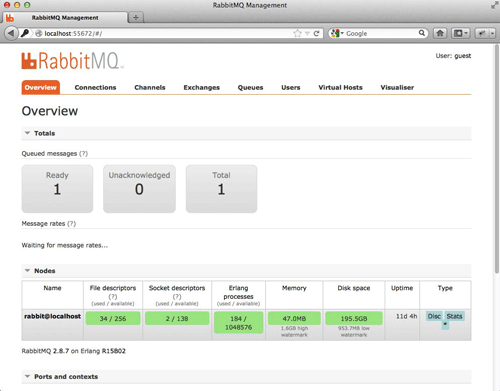Image resolution: width=500 pixels, height=391 pixels.
Task: Click 'Waiting for message rates...' text
Action: click(x=65, y=245)
